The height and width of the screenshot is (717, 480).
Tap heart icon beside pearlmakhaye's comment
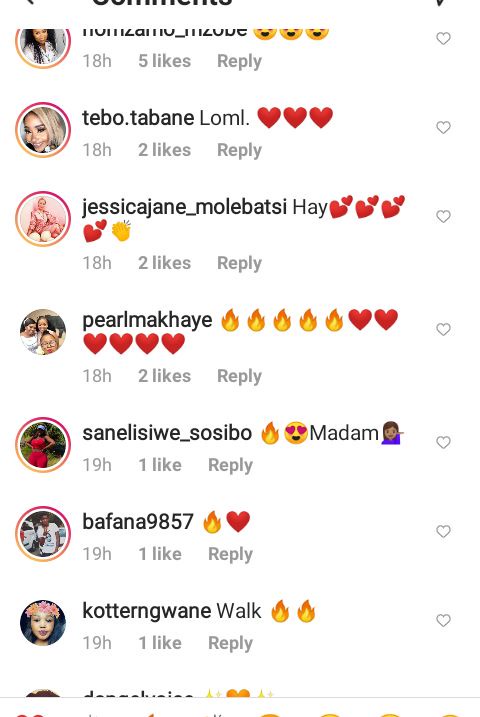[443, 329]
